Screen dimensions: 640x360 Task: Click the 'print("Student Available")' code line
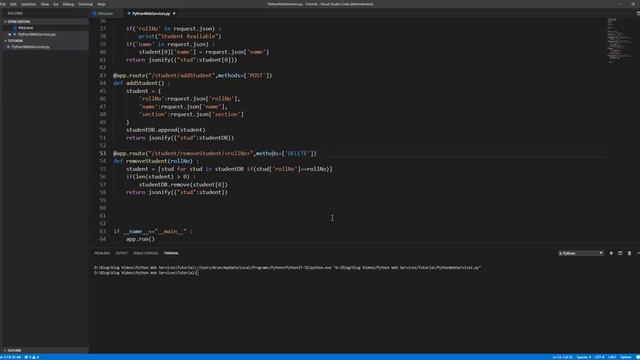point(180,36)
